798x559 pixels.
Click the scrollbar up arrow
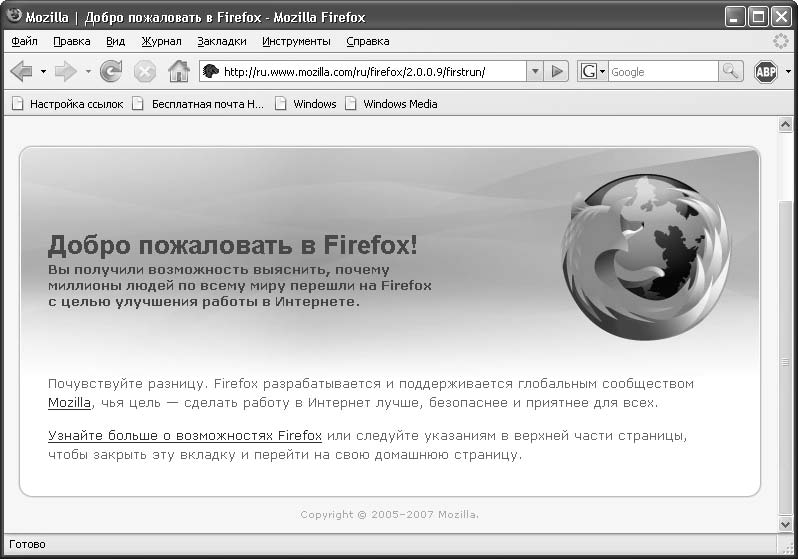coord(785,124)
